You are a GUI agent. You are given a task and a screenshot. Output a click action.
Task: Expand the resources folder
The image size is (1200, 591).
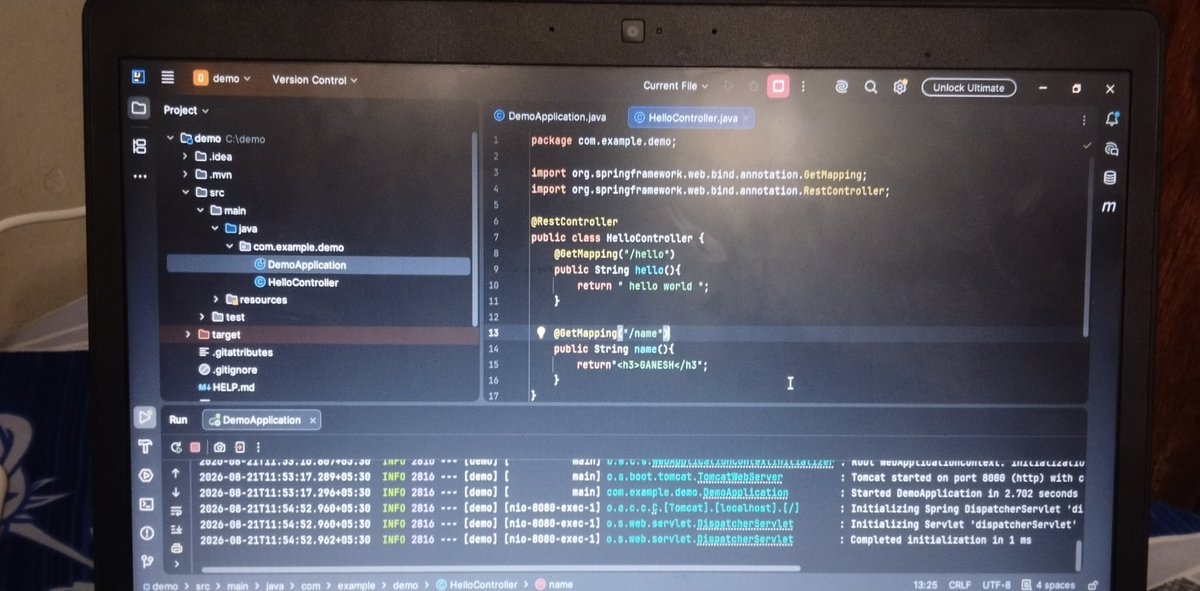216,300
